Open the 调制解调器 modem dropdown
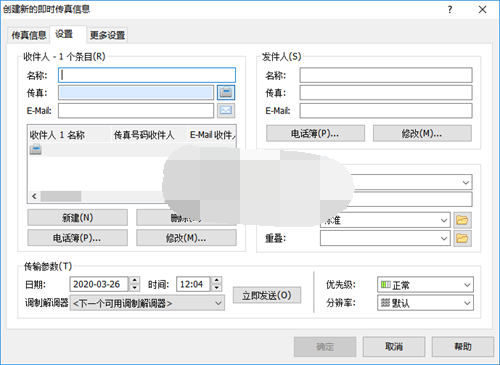This screenshot has width=500, height=365. (x=147, y=303)
